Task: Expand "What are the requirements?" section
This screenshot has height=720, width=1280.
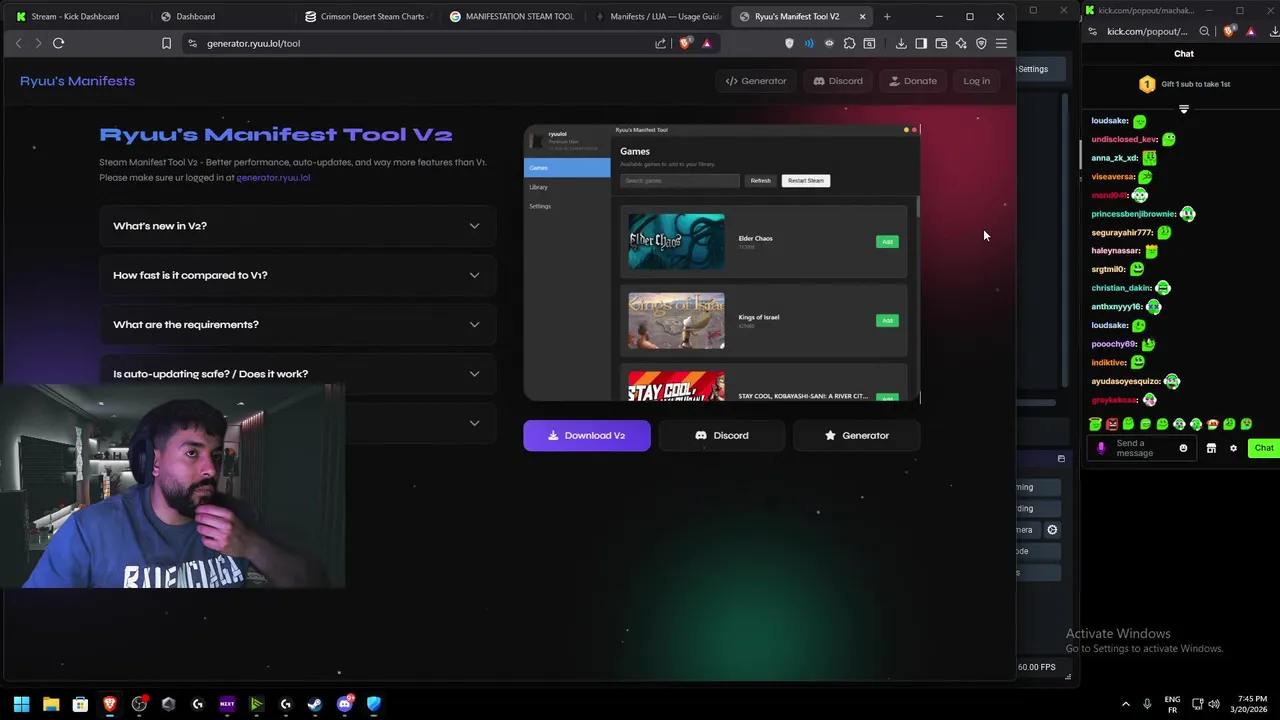Action: (297, 324)
